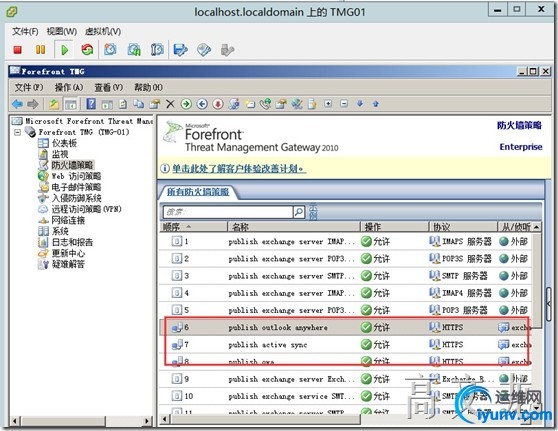Reset the virtual machine

coord(87,50)
